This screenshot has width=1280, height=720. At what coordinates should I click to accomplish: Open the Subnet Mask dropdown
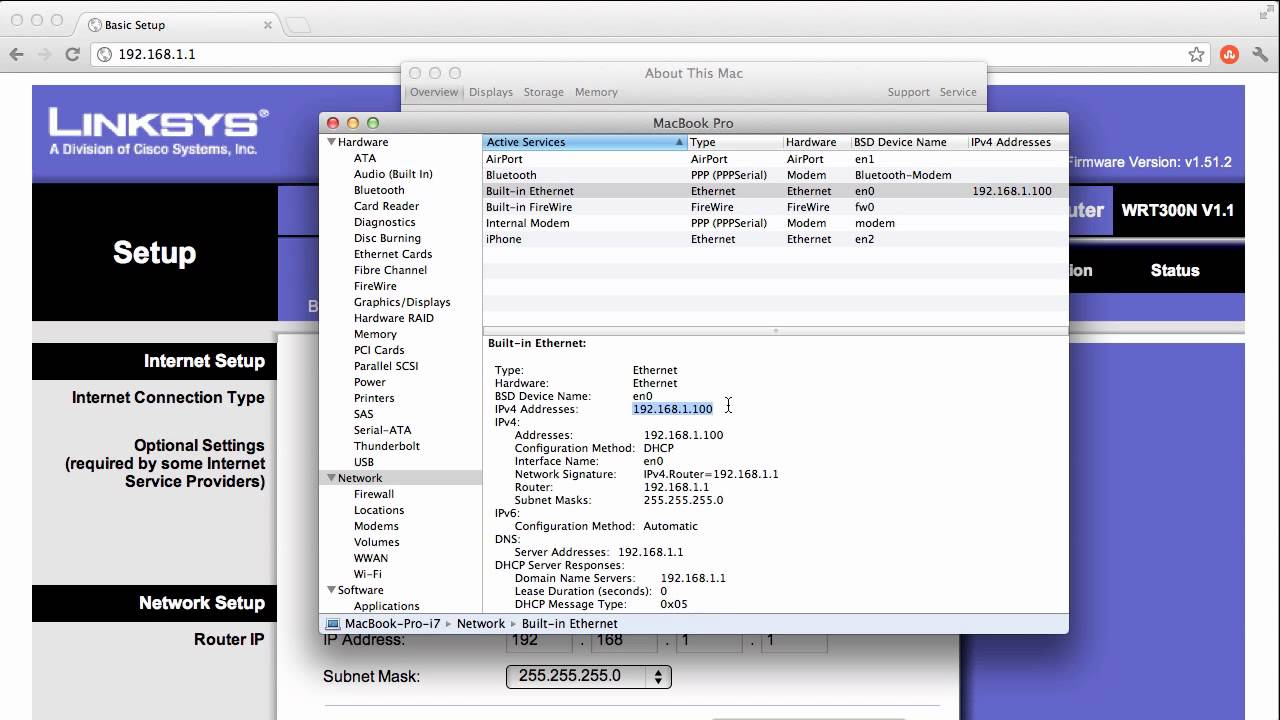pos(588,677)
